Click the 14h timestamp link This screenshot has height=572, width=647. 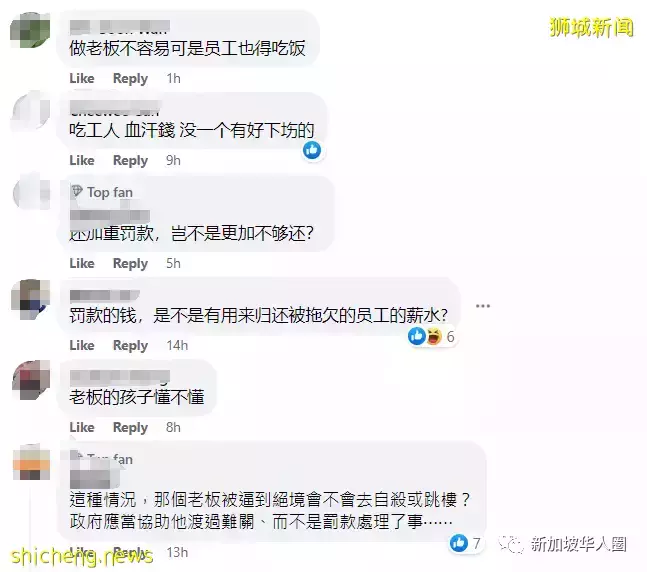(x=177, y=345)
